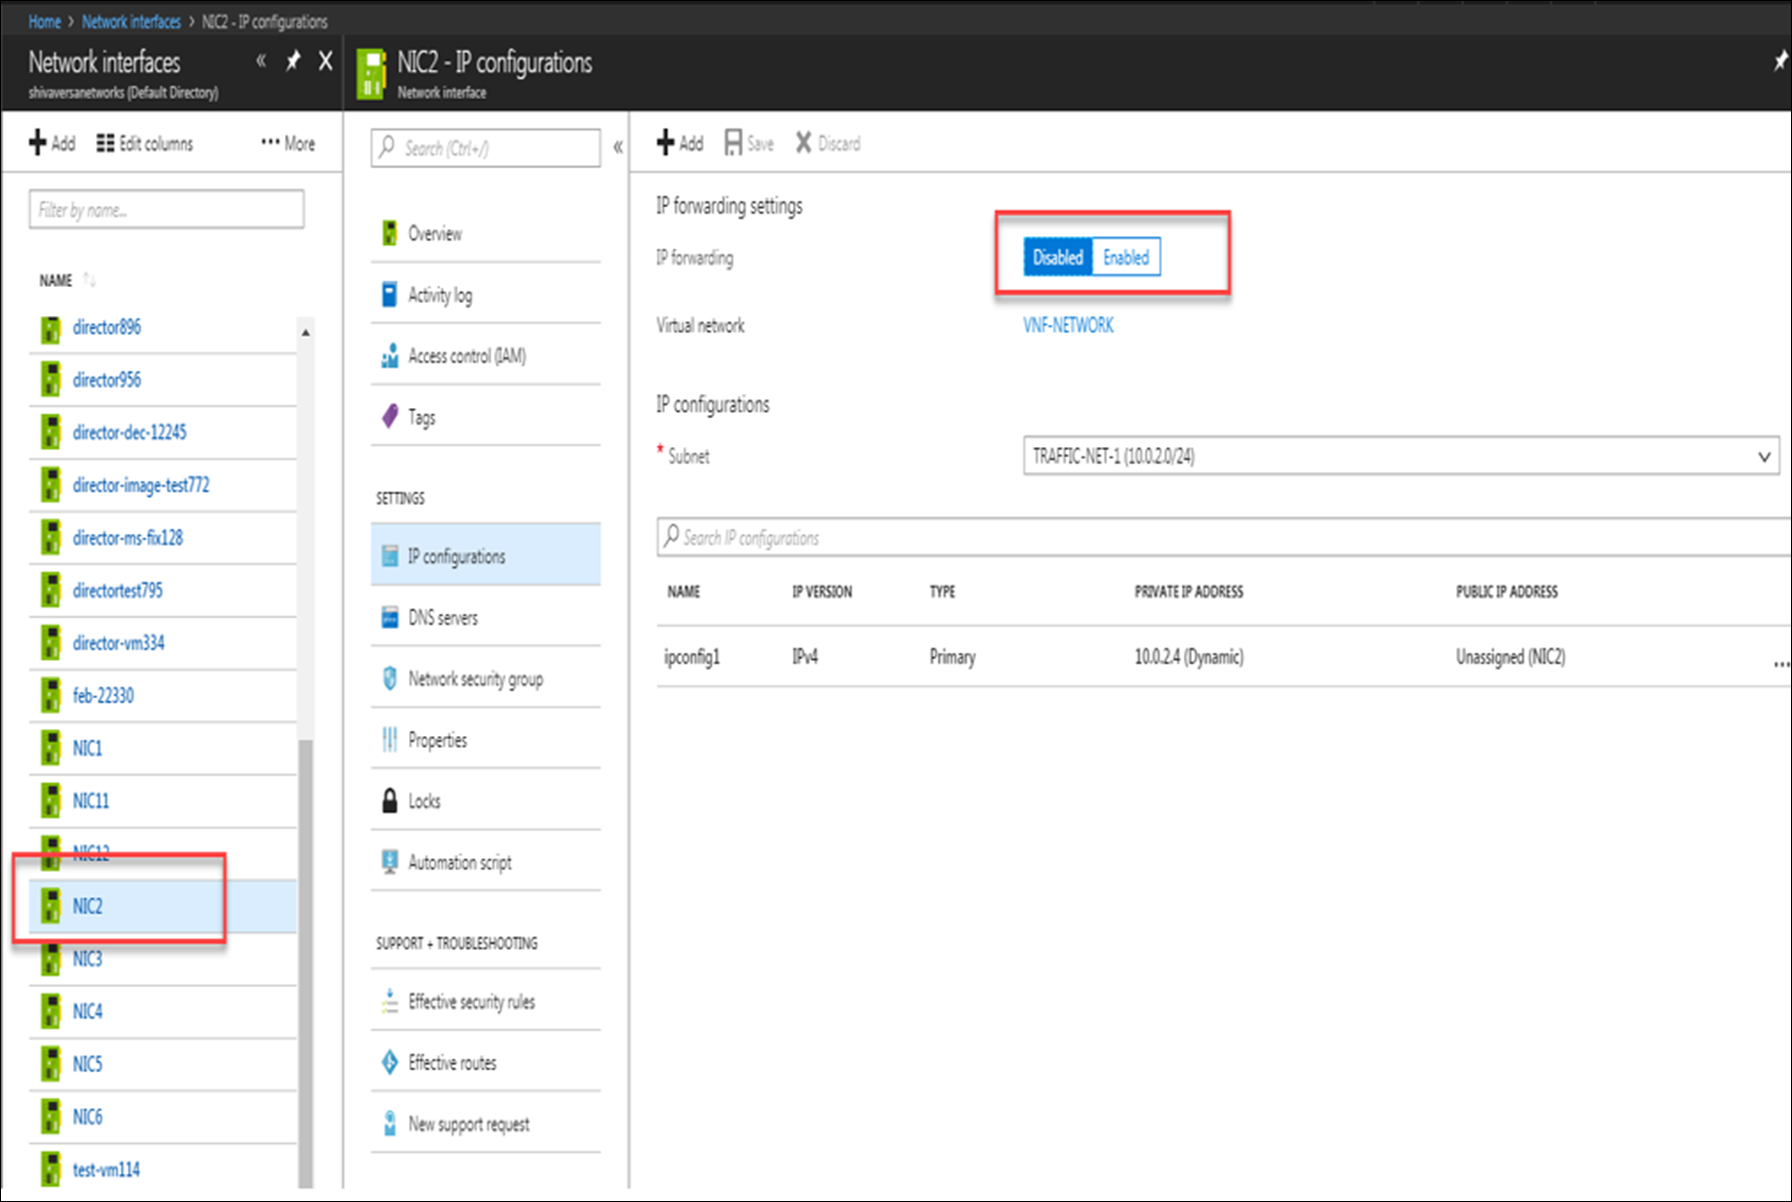Click the director-vm334 interface icon
This screenshot has width=1792, height=1202.
[50, 643]
